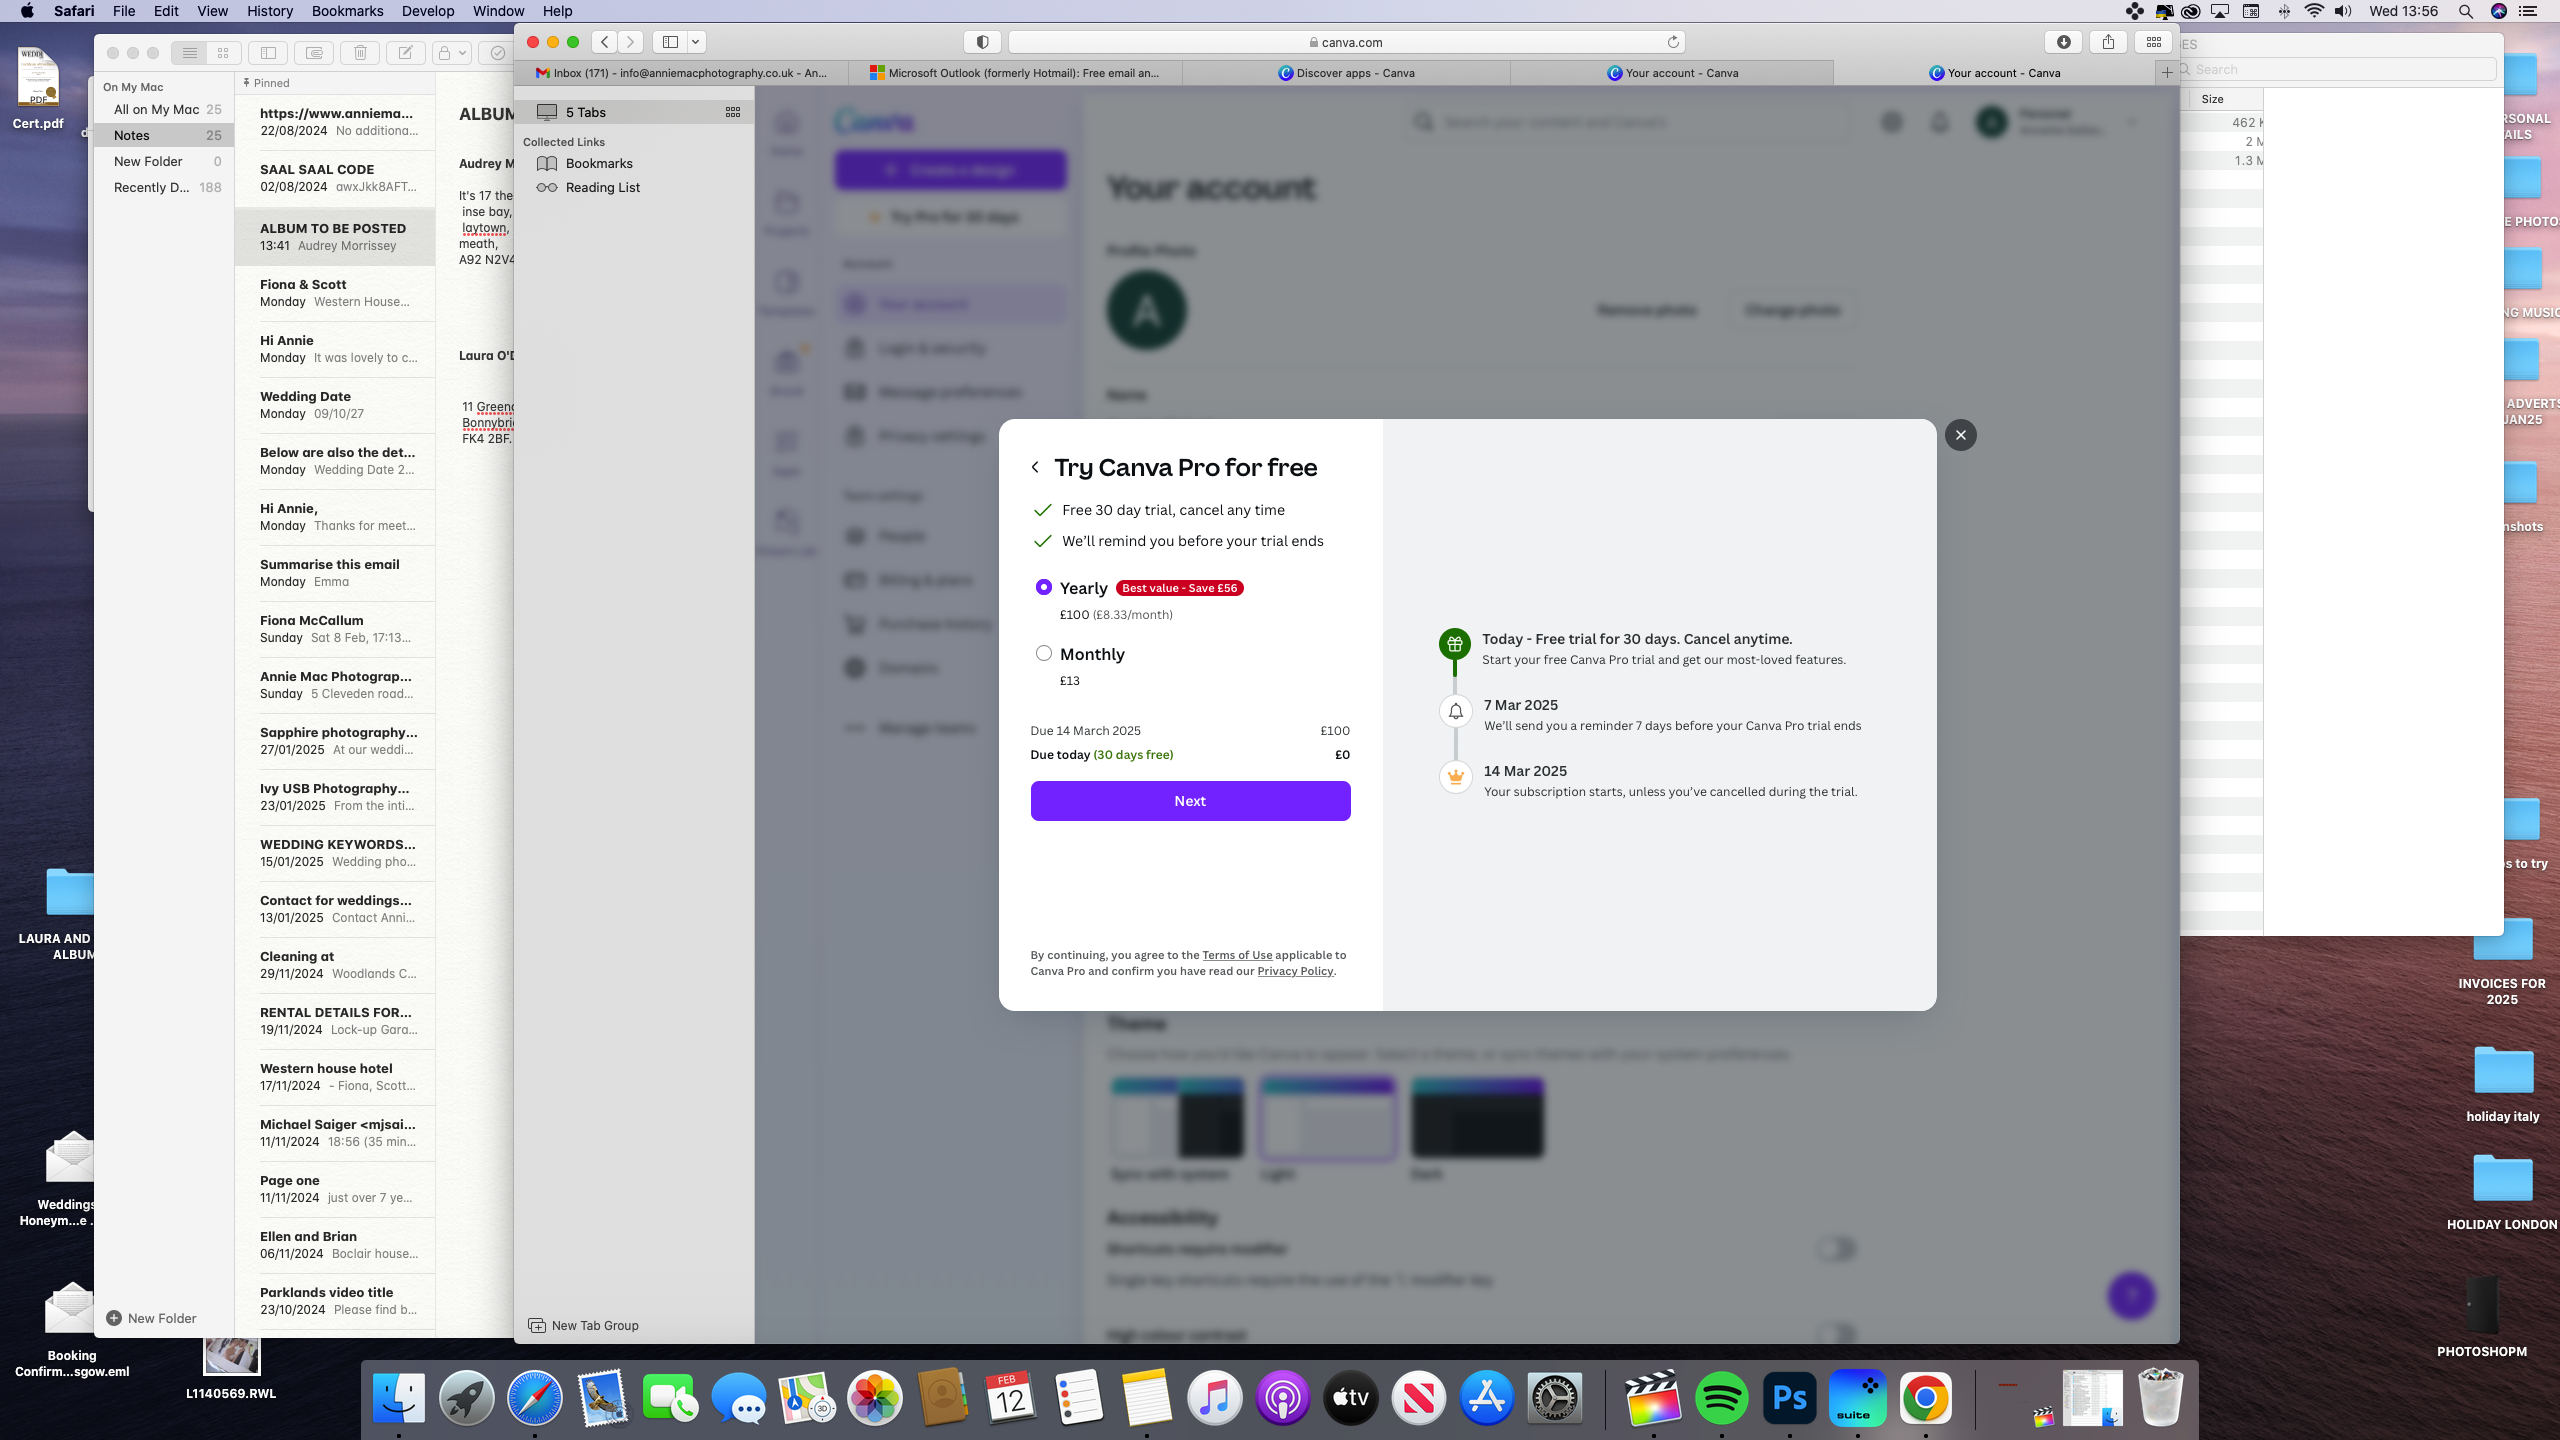Close the Canva Pro trial dialog

click(1960, 435)
